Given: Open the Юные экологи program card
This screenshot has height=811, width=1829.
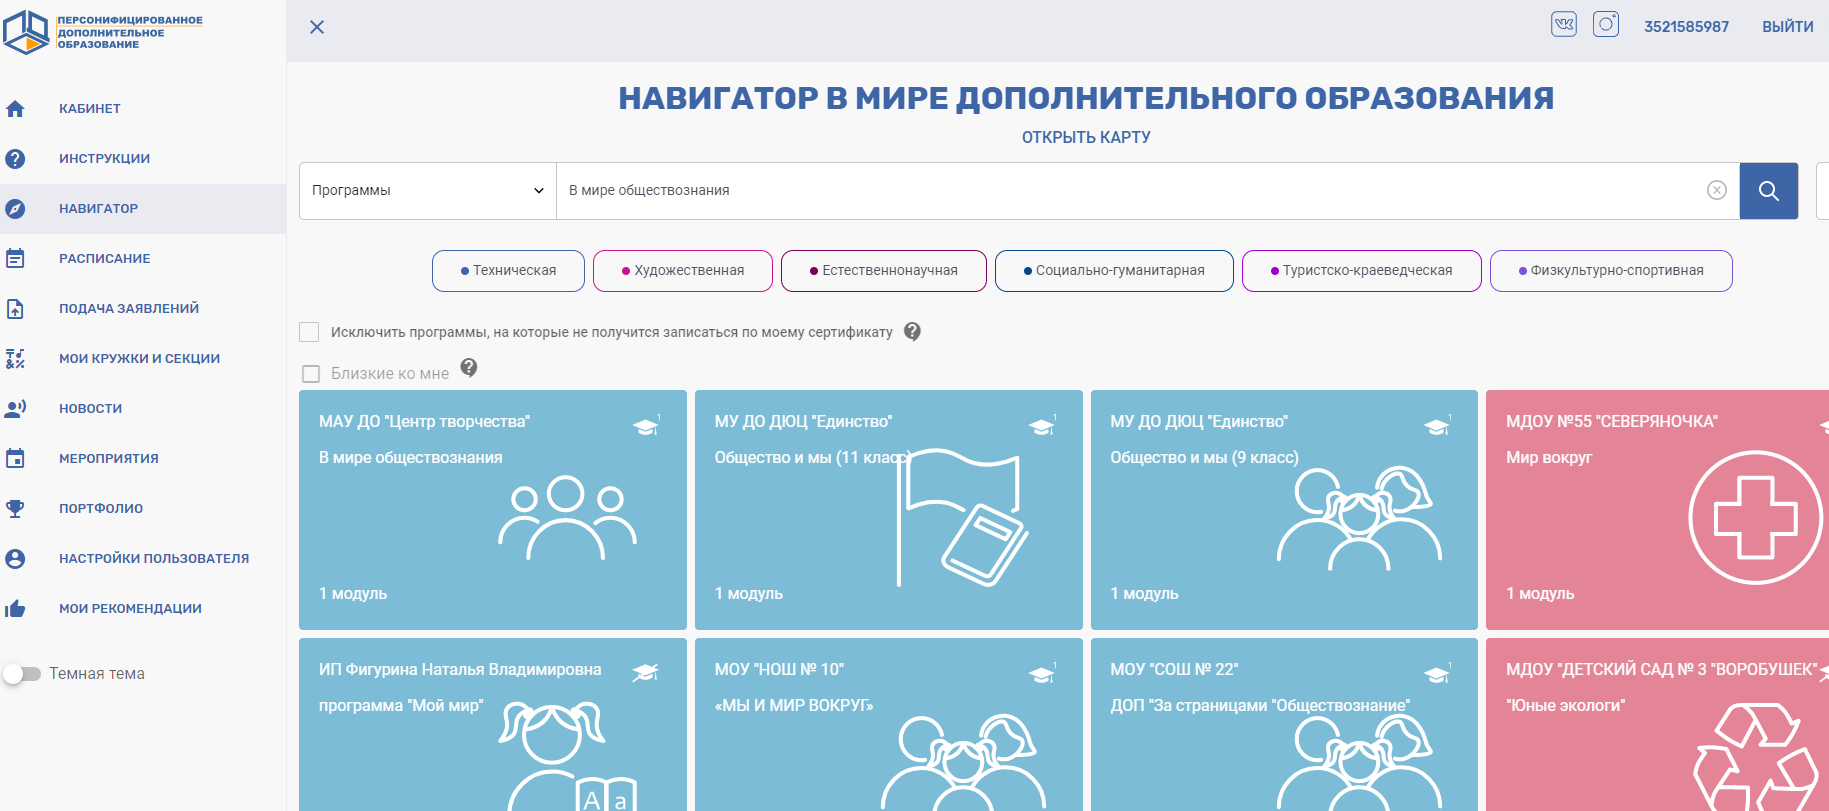Looking at the screenshot, I should pos(1657,725).
